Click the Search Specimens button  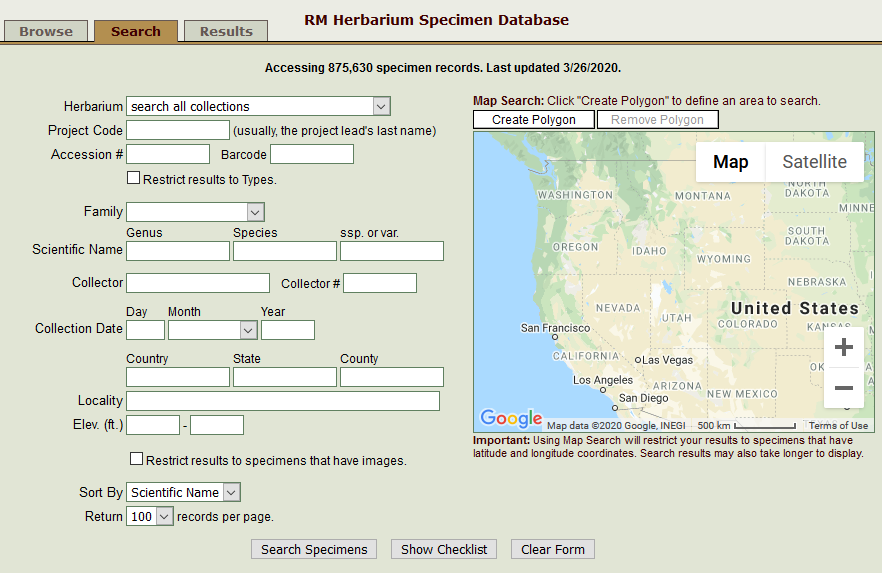pyautogui.click(x=314, y=549)
